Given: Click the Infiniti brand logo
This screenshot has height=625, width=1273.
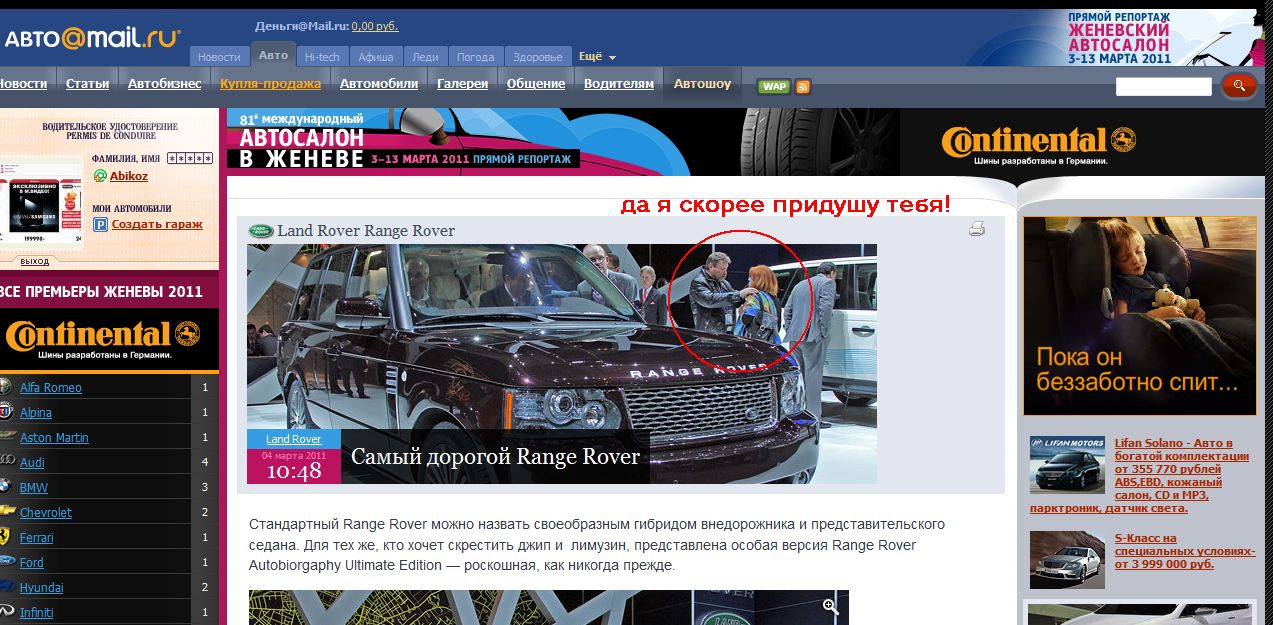Looking at the screenshot, I should click(7, 612).
